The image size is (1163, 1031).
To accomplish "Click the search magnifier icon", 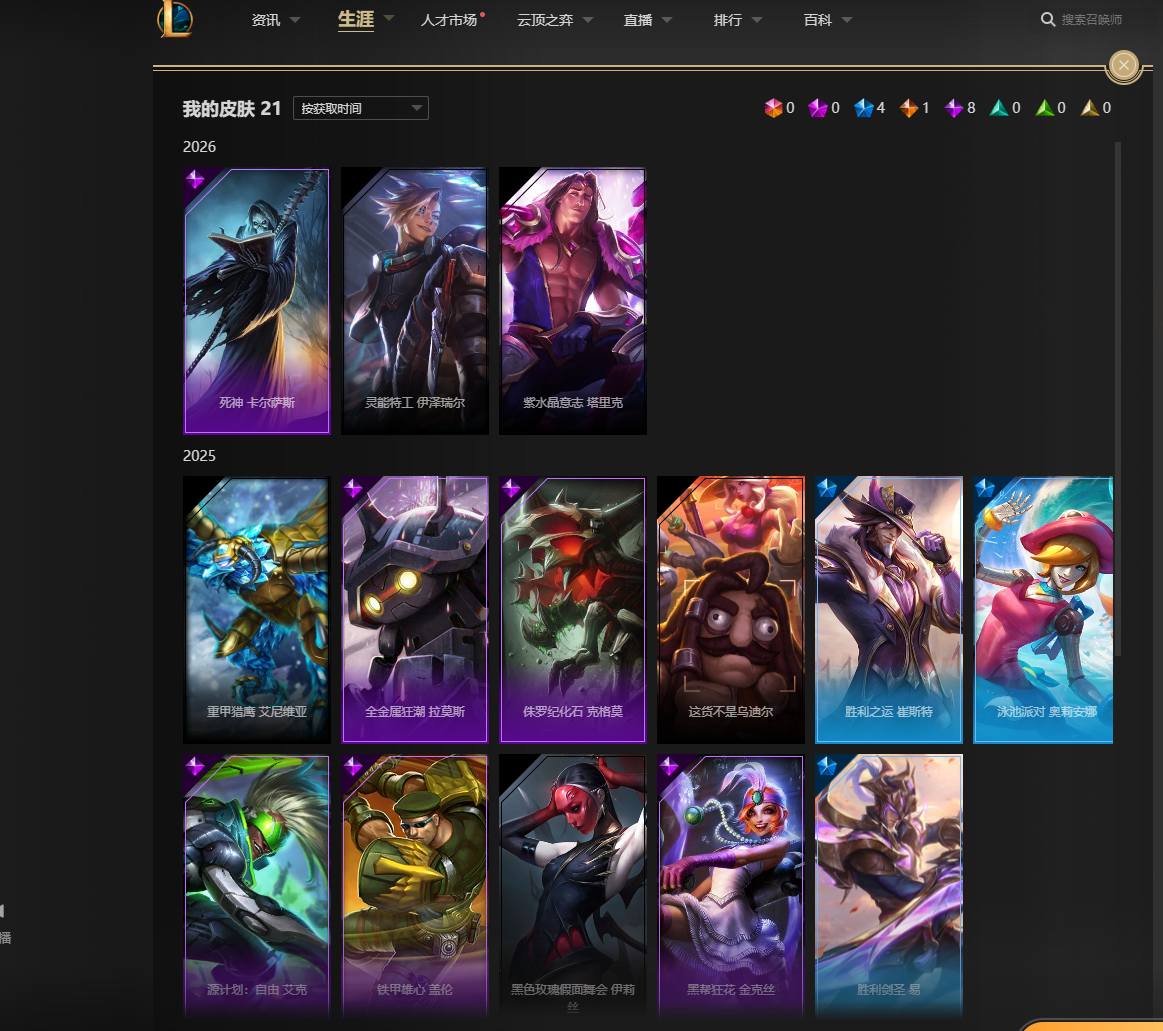I will tap(1047, 19).
